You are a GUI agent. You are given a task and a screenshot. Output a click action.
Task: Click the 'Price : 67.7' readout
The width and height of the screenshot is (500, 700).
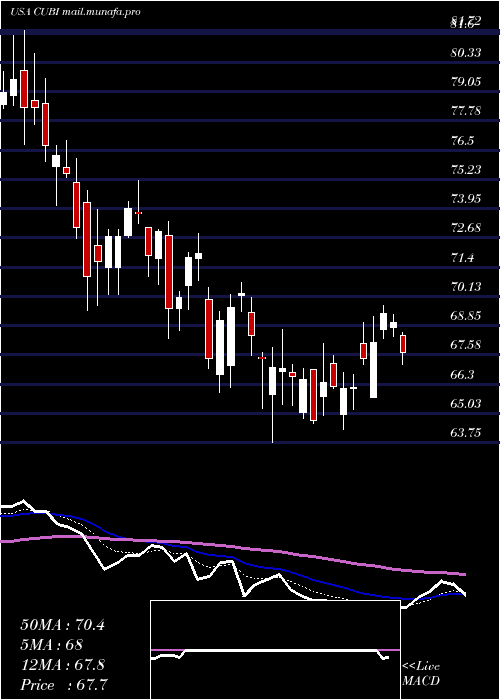point(64,685)
